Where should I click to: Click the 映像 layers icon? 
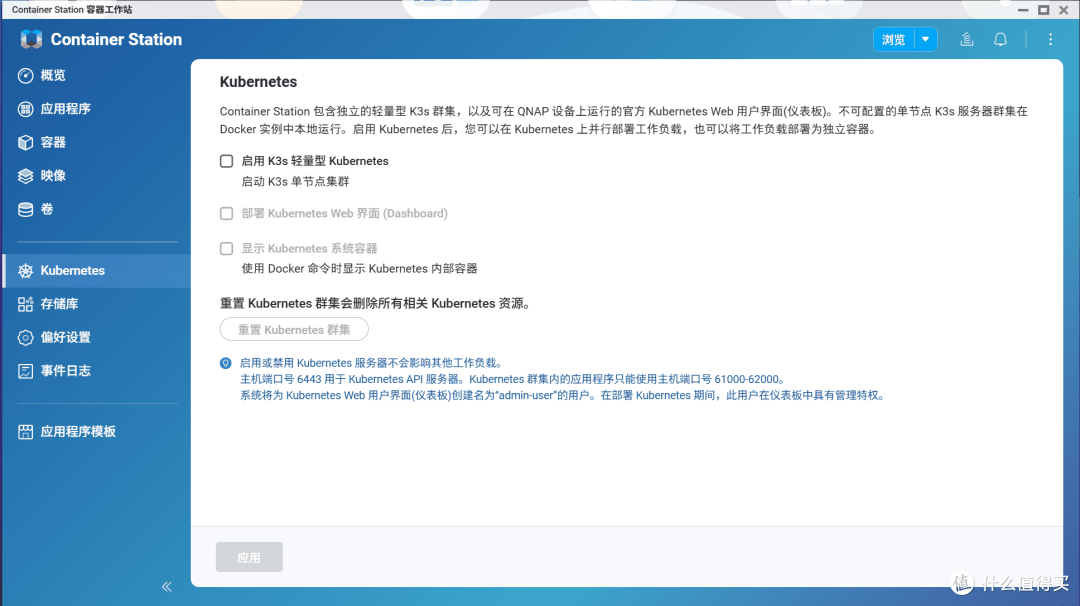(x=25, y=176)
